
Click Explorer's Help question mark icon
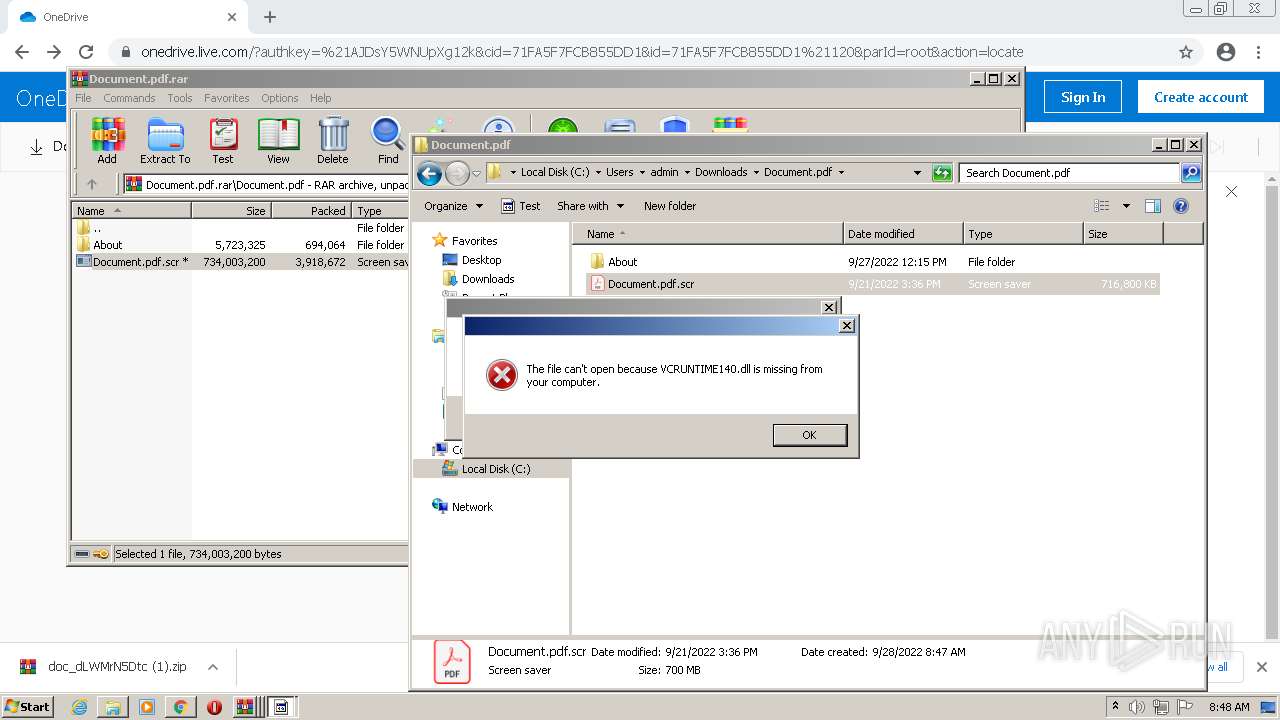click(1181, 206)
